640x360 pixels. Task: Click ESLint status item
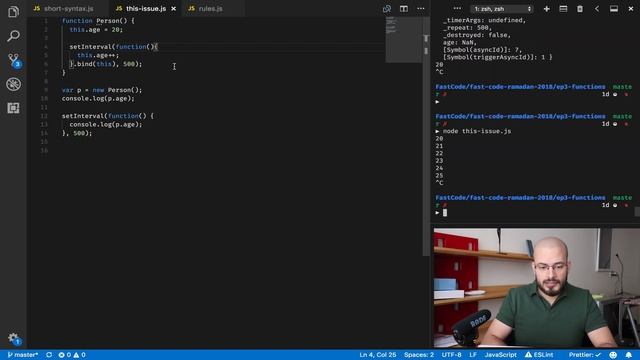tap(539, 355)
